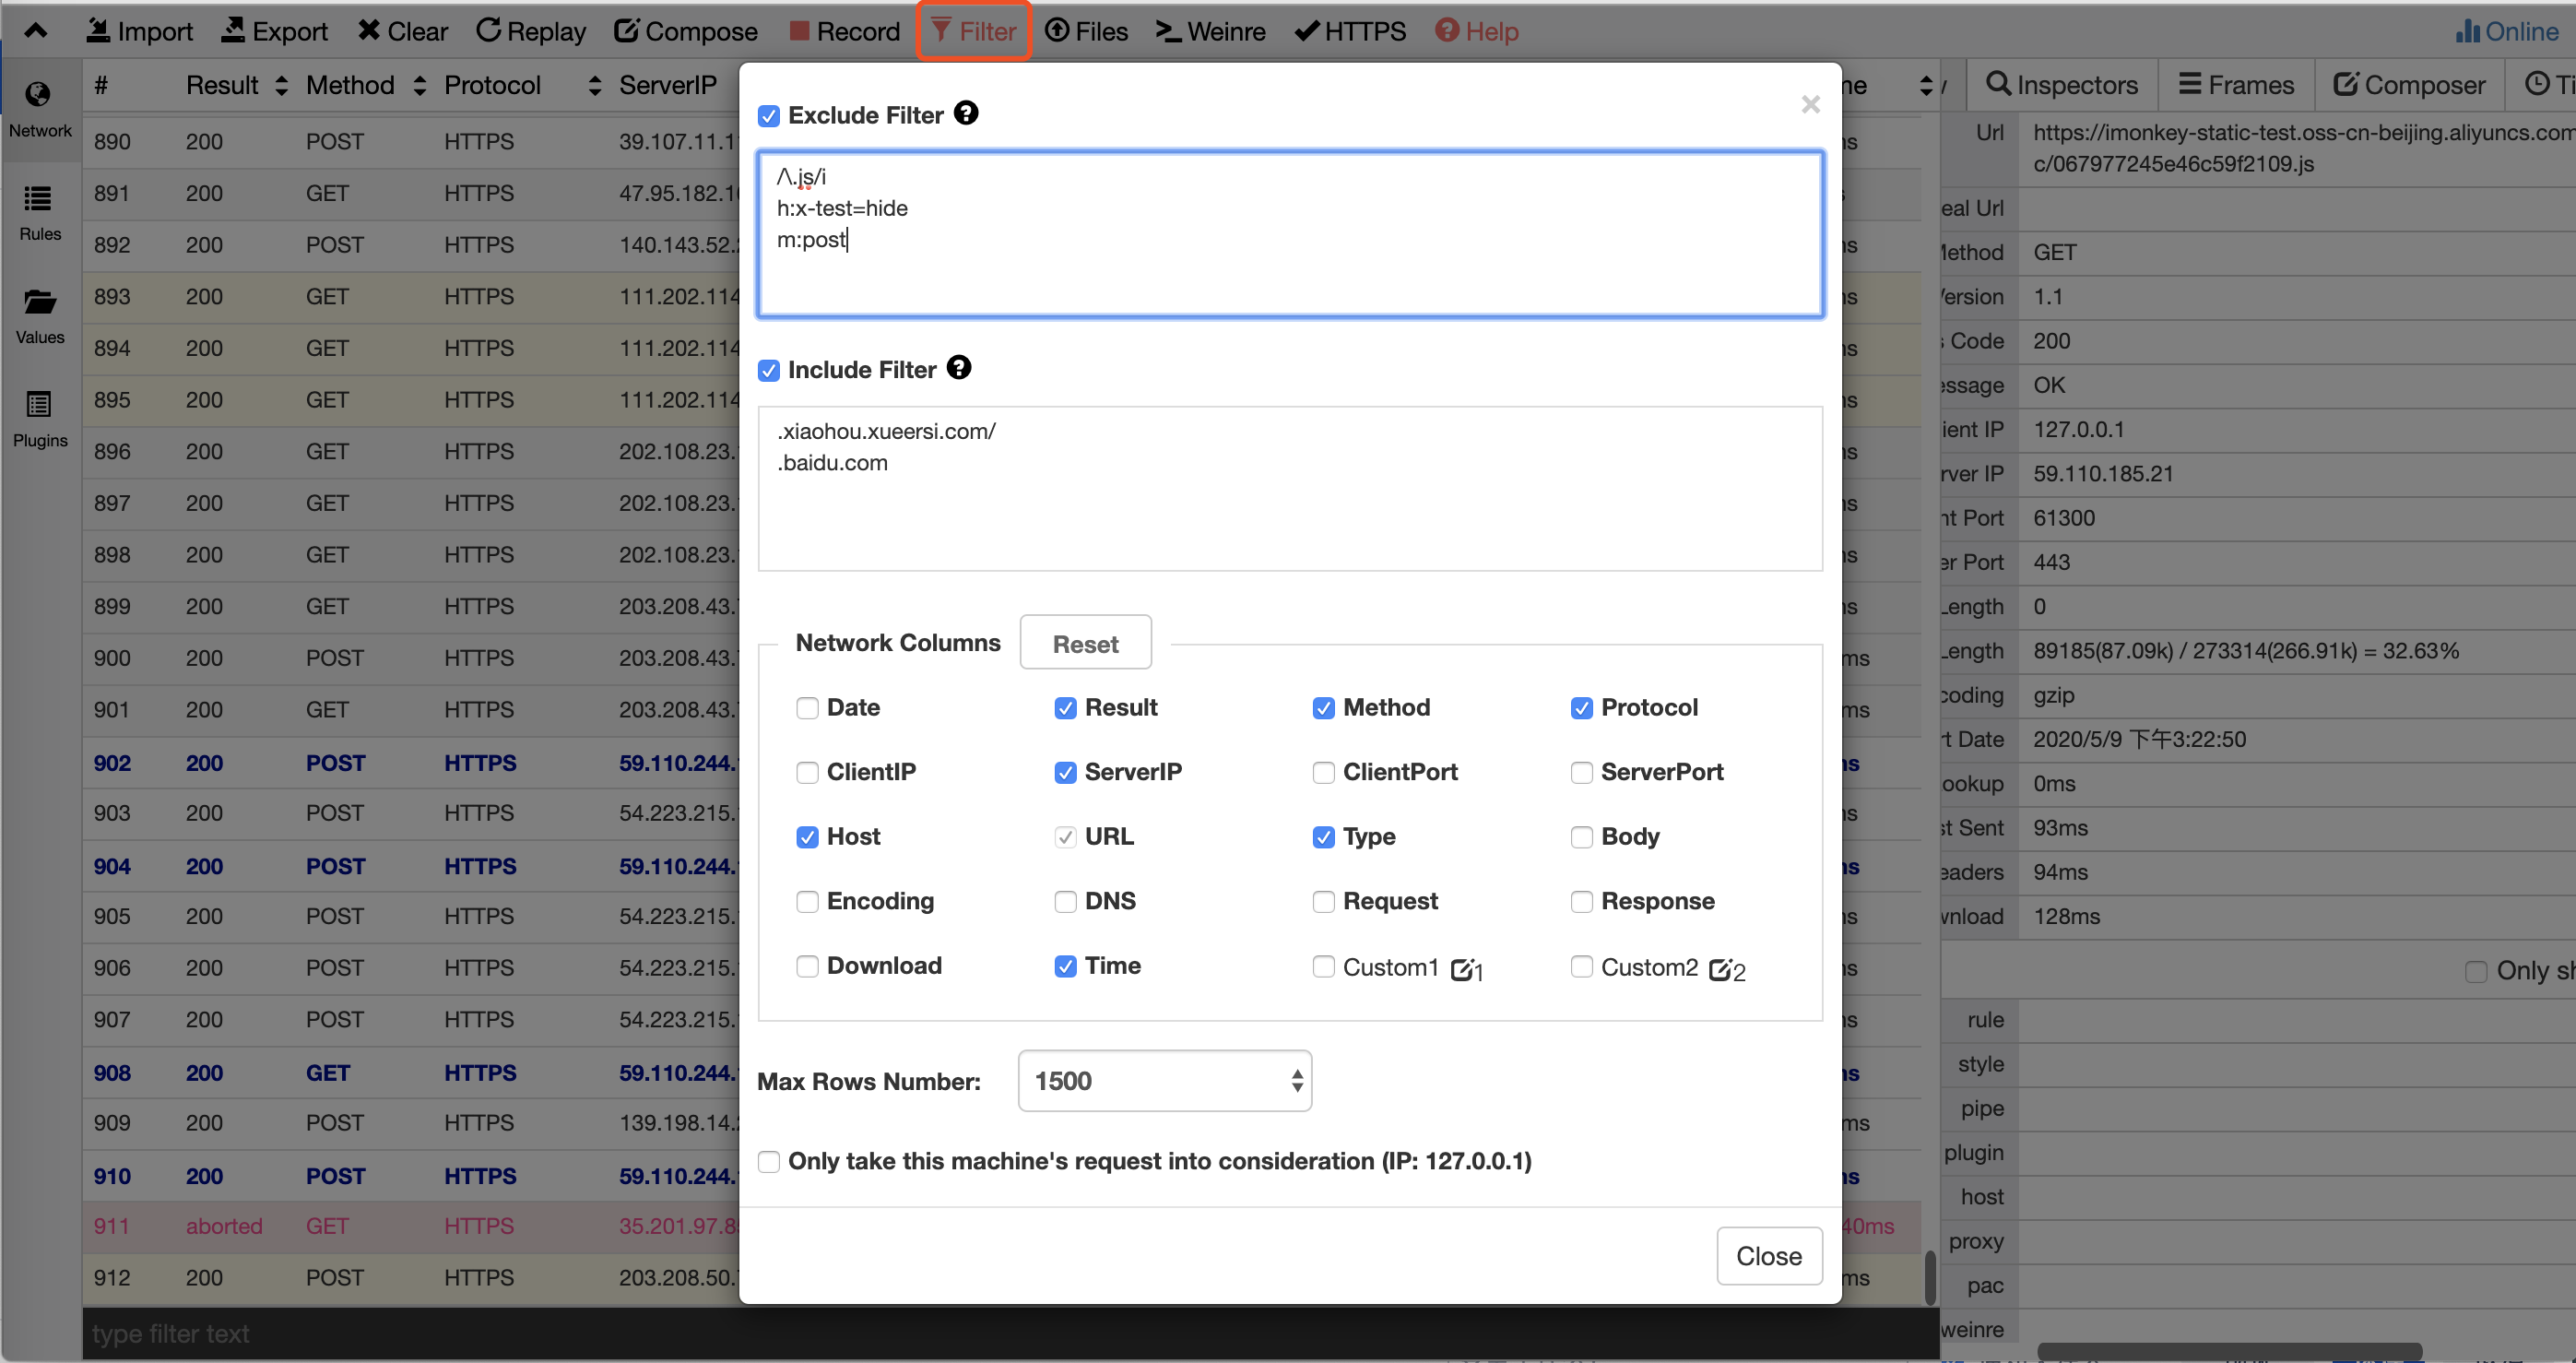The height and width of the screenshot is (1363, 2576).
Task: Sort by the Method column arrows
Action: point(419,86)
